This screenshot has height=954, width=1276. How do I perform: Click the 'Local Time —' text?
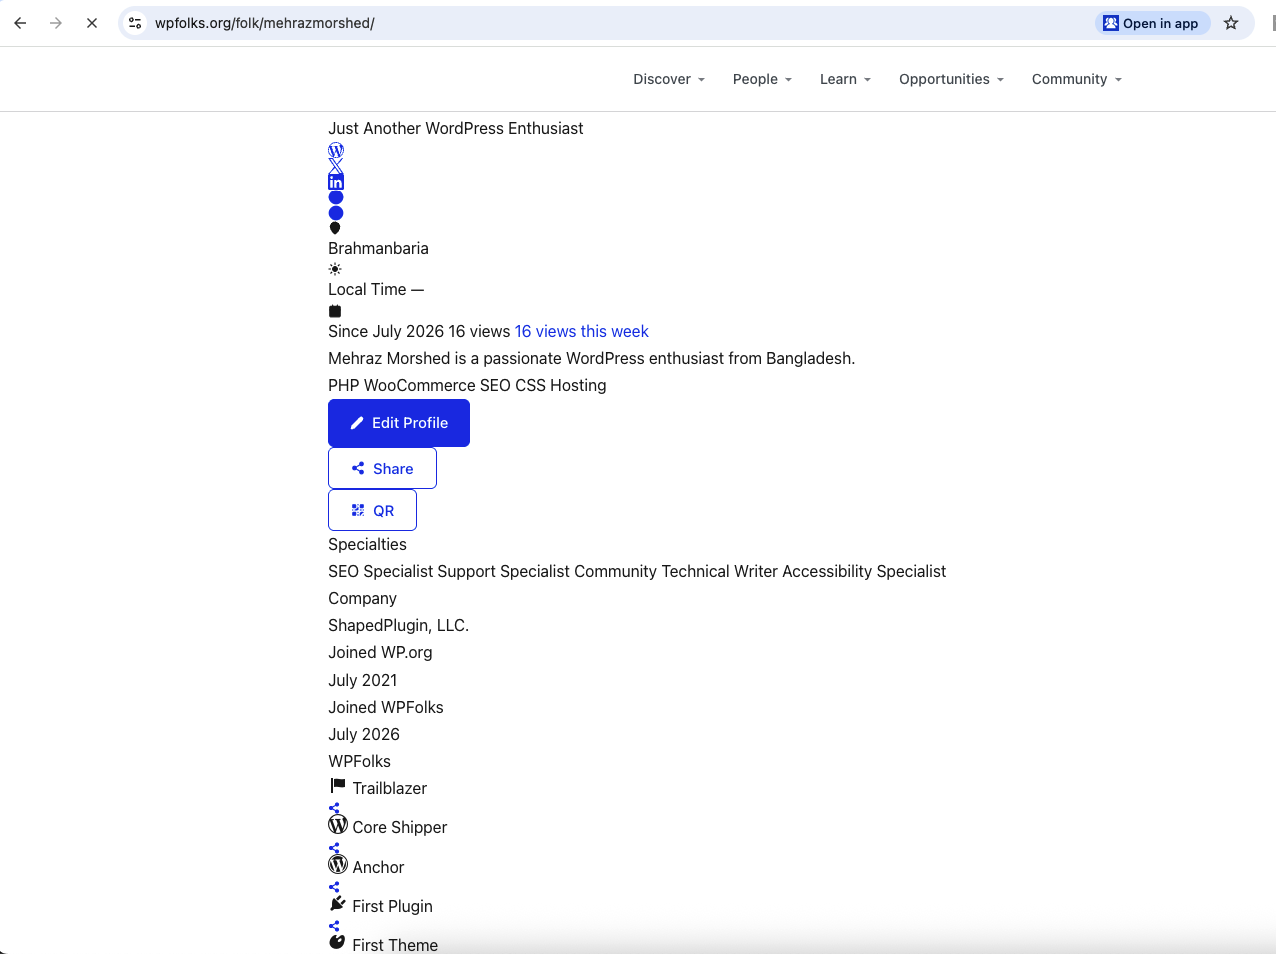coord(376,289)
